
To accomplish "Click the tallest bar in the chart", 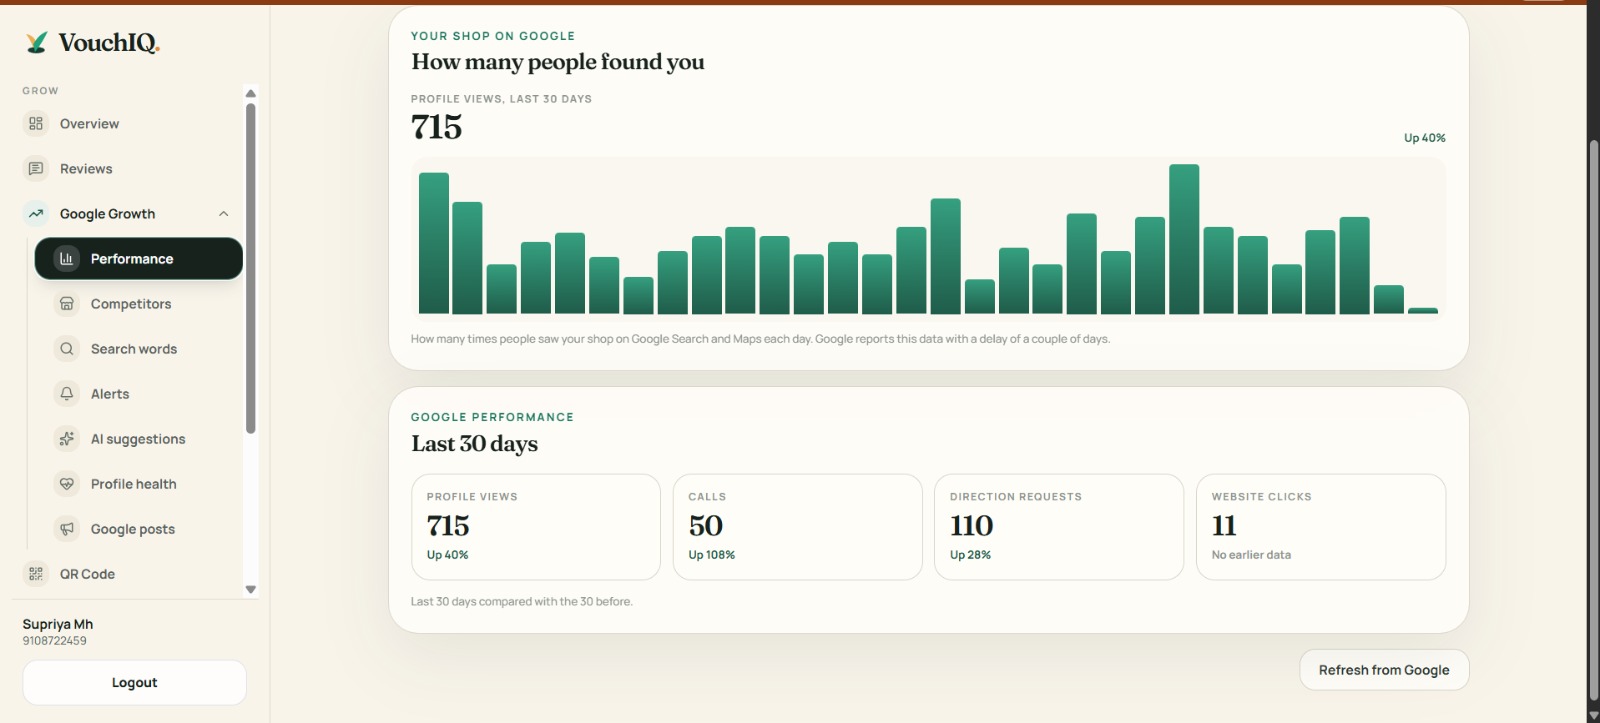I will tap(1184, 239).
